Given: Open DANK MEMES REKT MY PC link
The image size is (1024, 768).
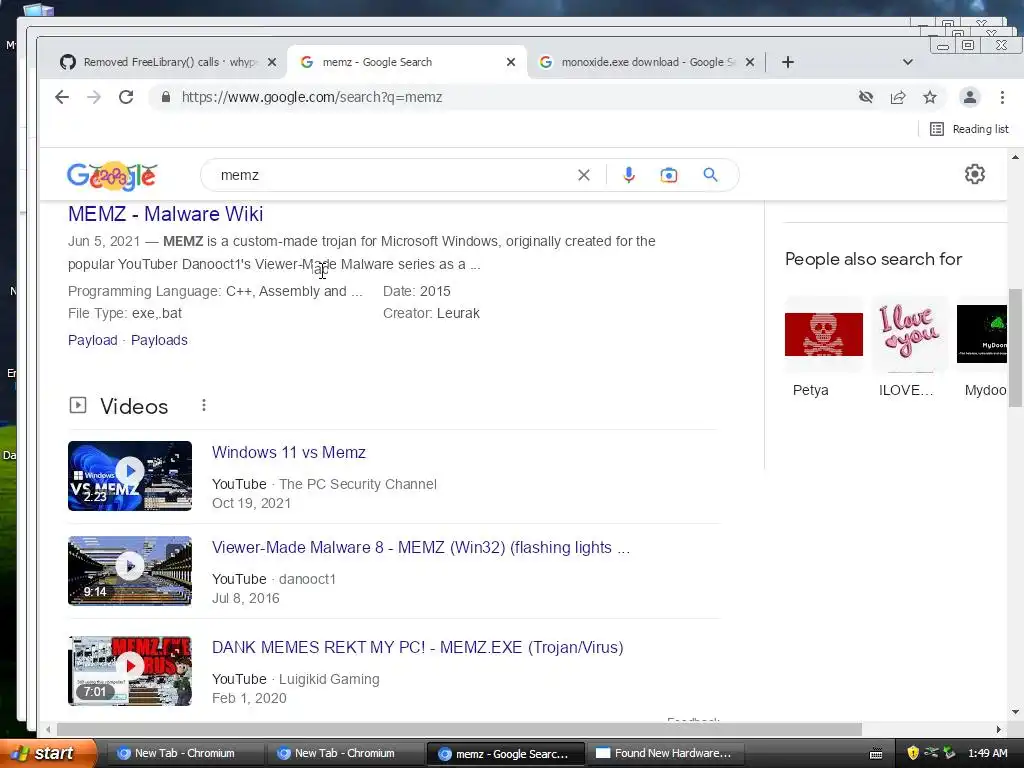Looking at the screenshot, I should click(418, 647).
